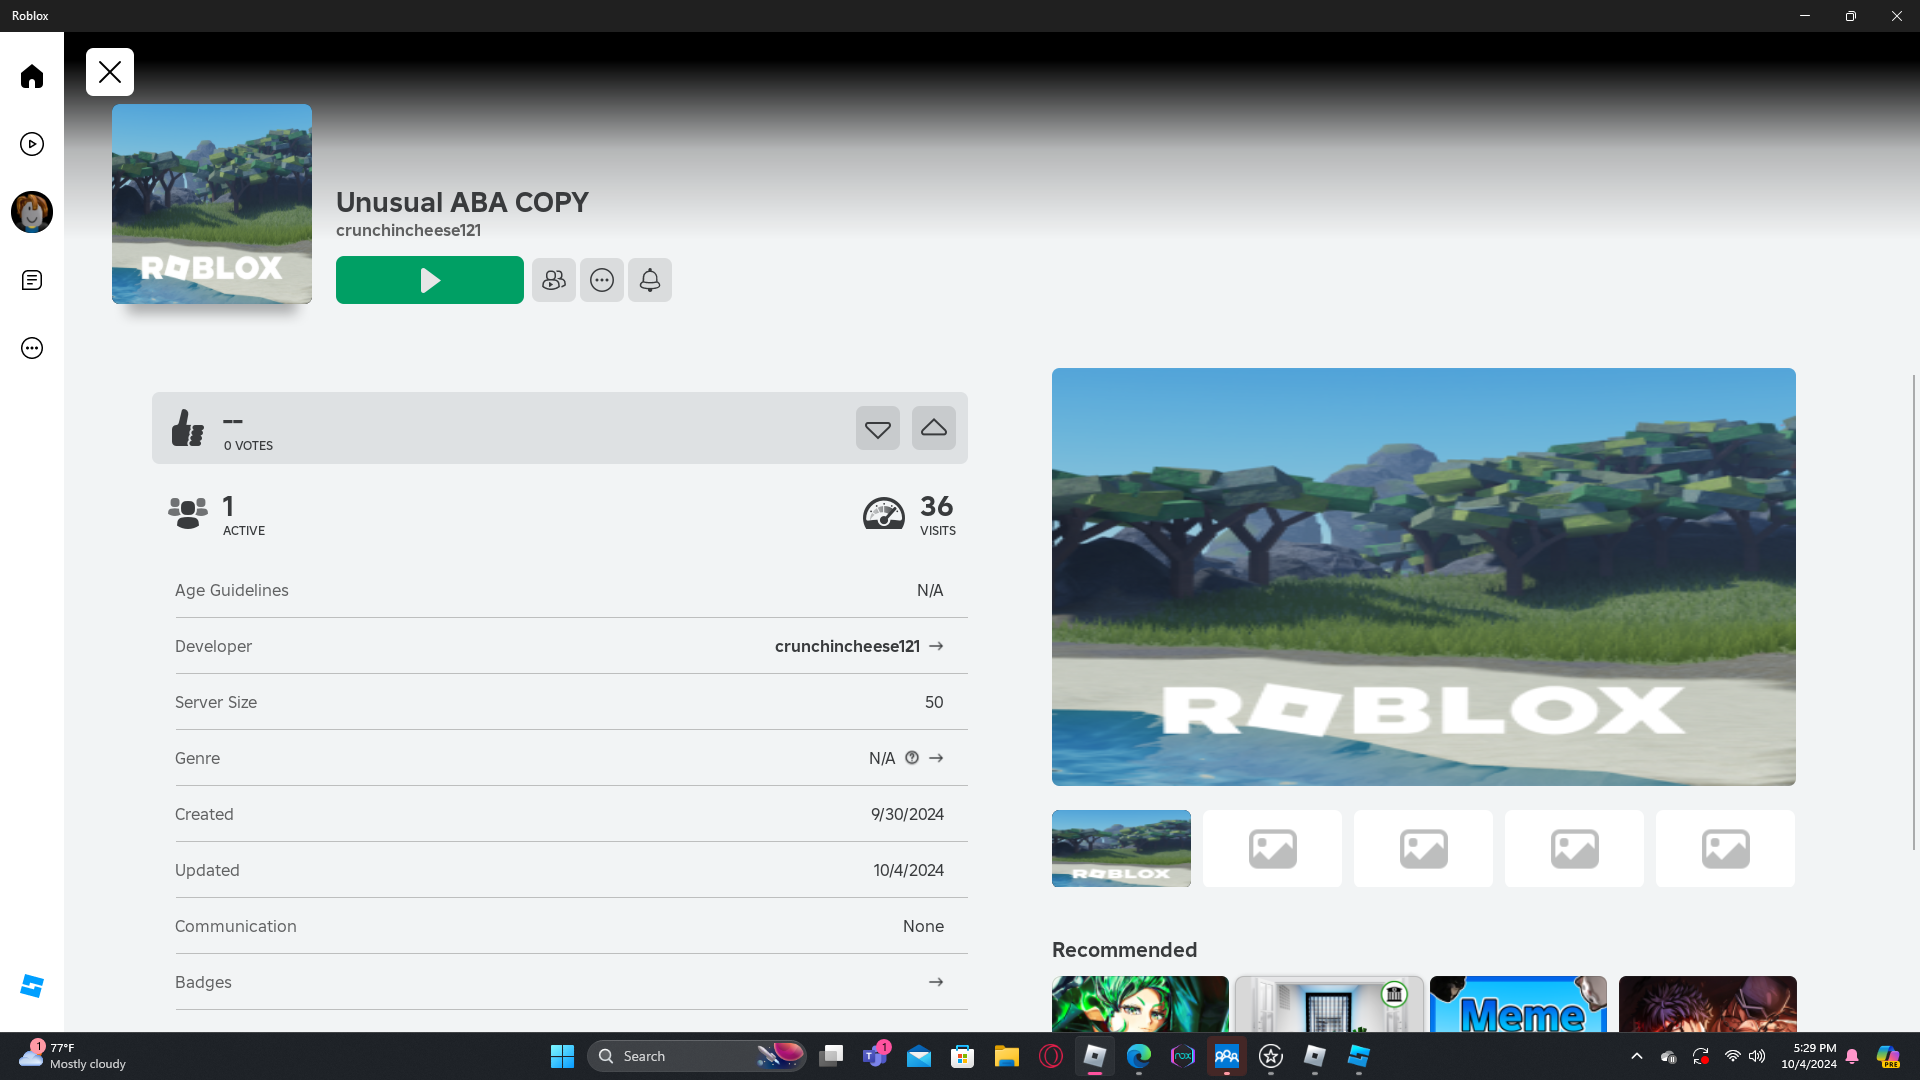
Task: Open the avatar profile picture in sidebar
Action: pos(32,212)
